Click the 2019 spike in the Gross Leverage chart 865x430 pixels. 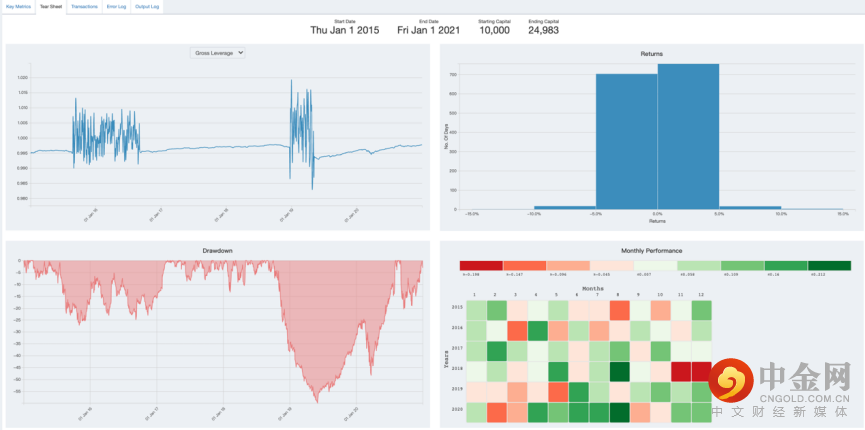pyautogui.click(x=291, y=83)
